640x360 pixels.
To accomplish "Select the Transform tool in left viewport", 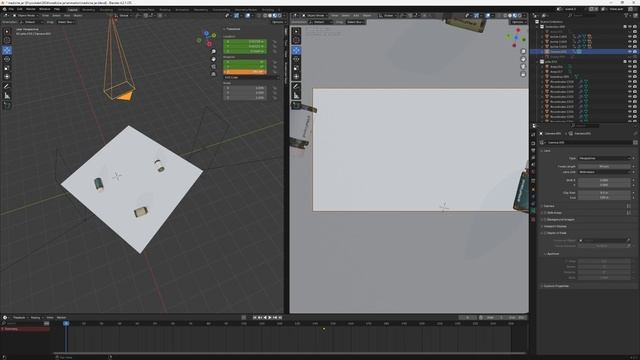I will [7, 76].
